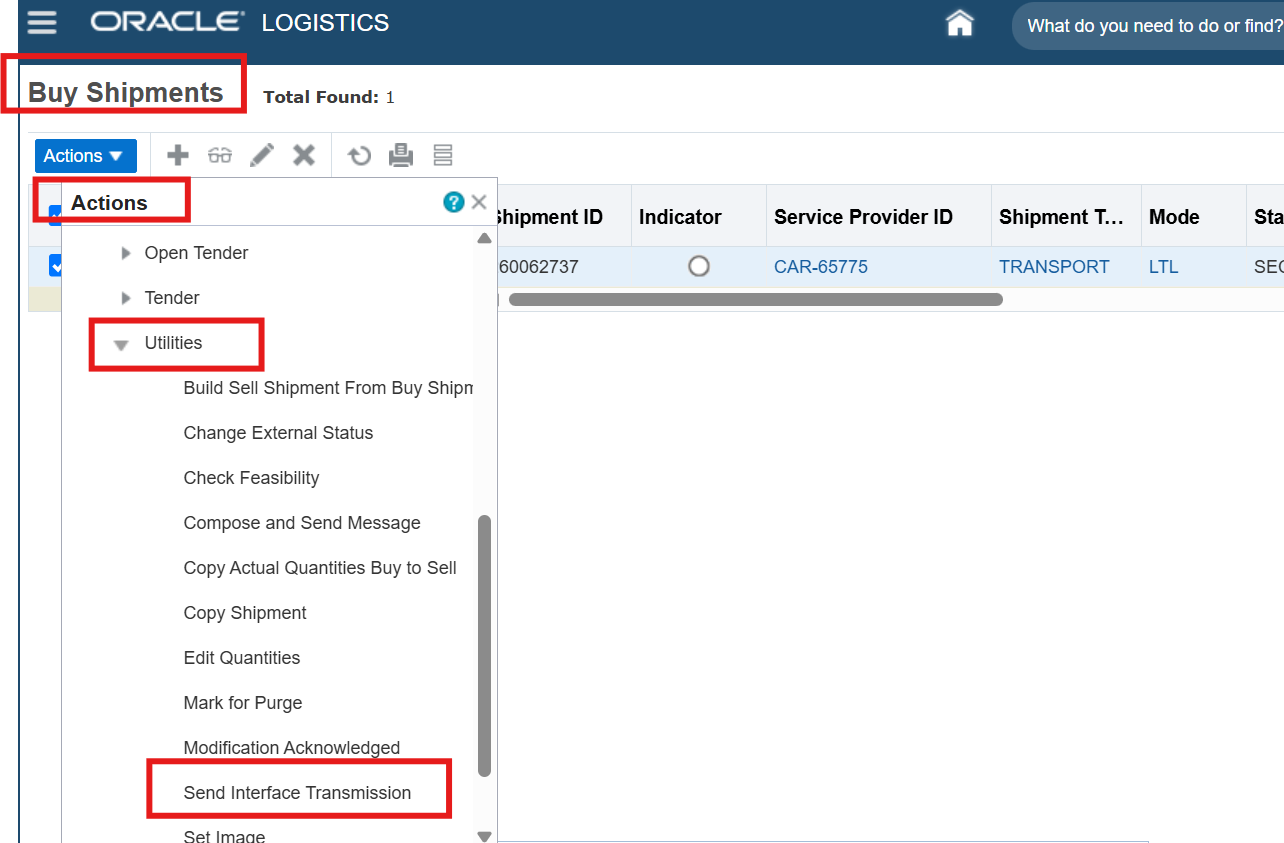This screenshot has height=843, width=1284.
Task: Open the hamburger navigation menu
Action: pyautogui.click(x=42, y=23)
